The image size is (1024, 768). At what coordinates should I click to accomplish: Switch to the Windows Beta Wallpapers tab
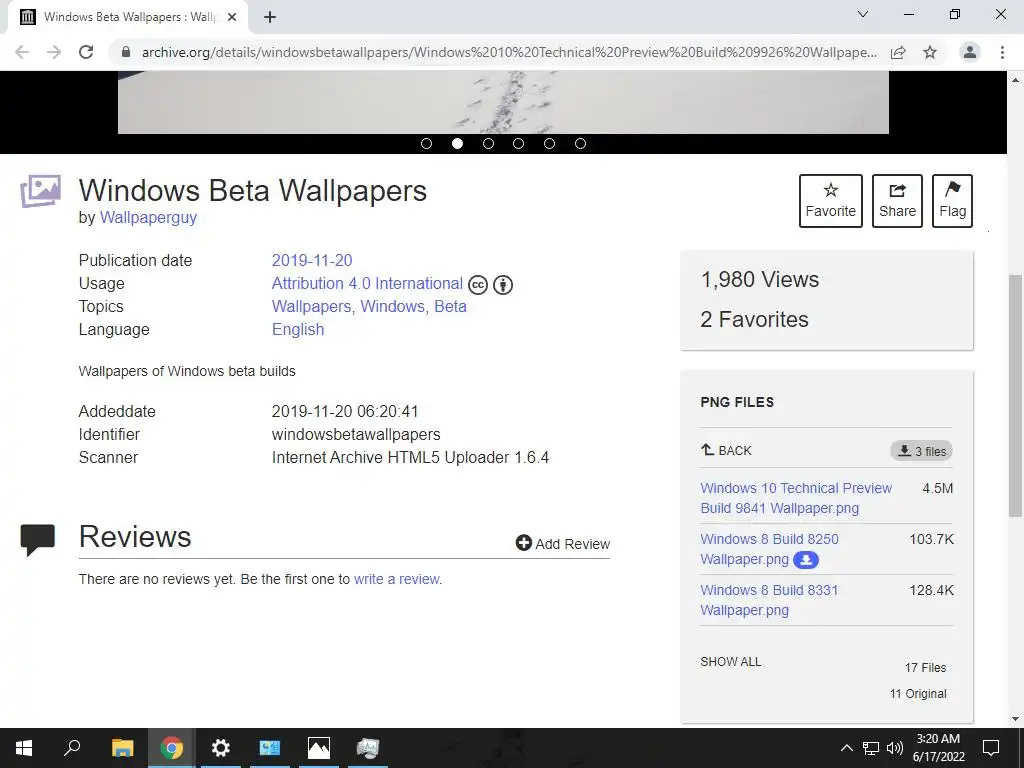tap(127, 17)
